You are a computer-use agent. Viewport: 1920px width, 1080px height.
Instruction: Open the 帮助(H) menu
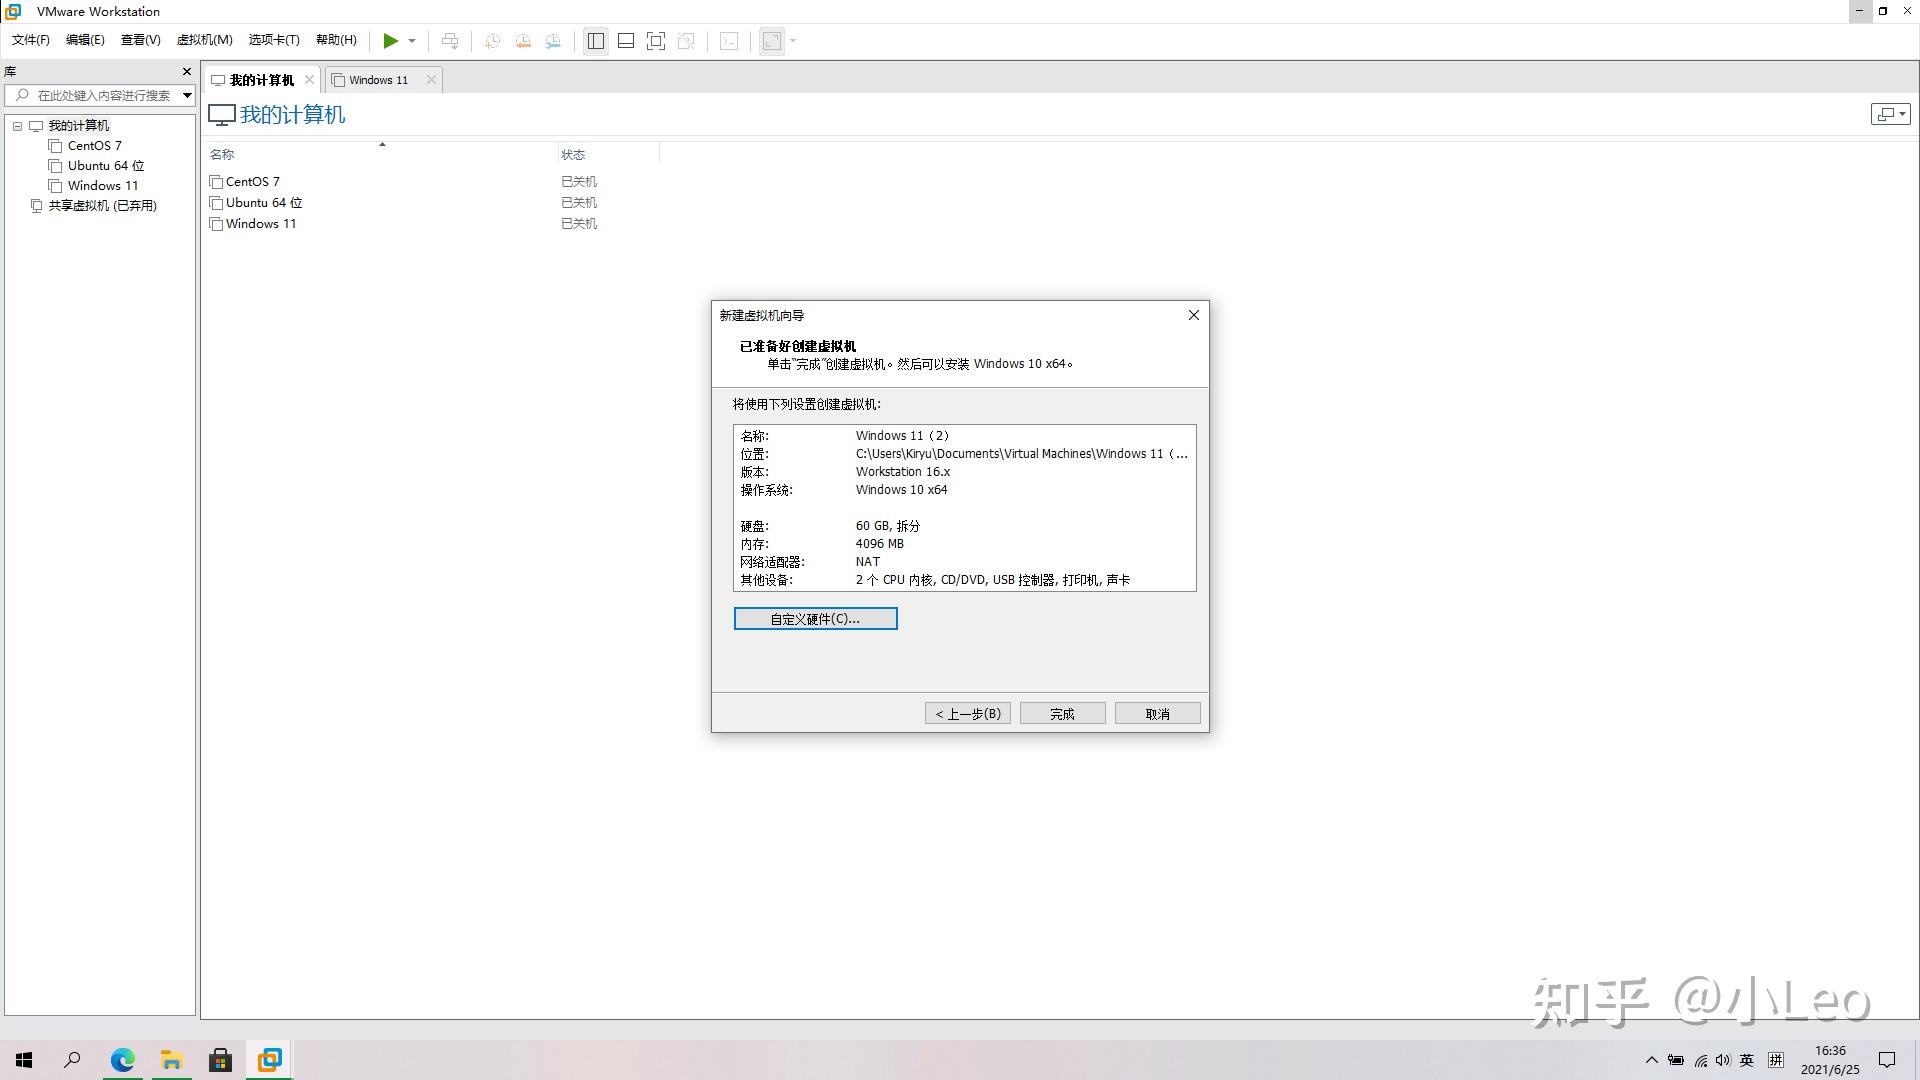[x=336, y=40]
